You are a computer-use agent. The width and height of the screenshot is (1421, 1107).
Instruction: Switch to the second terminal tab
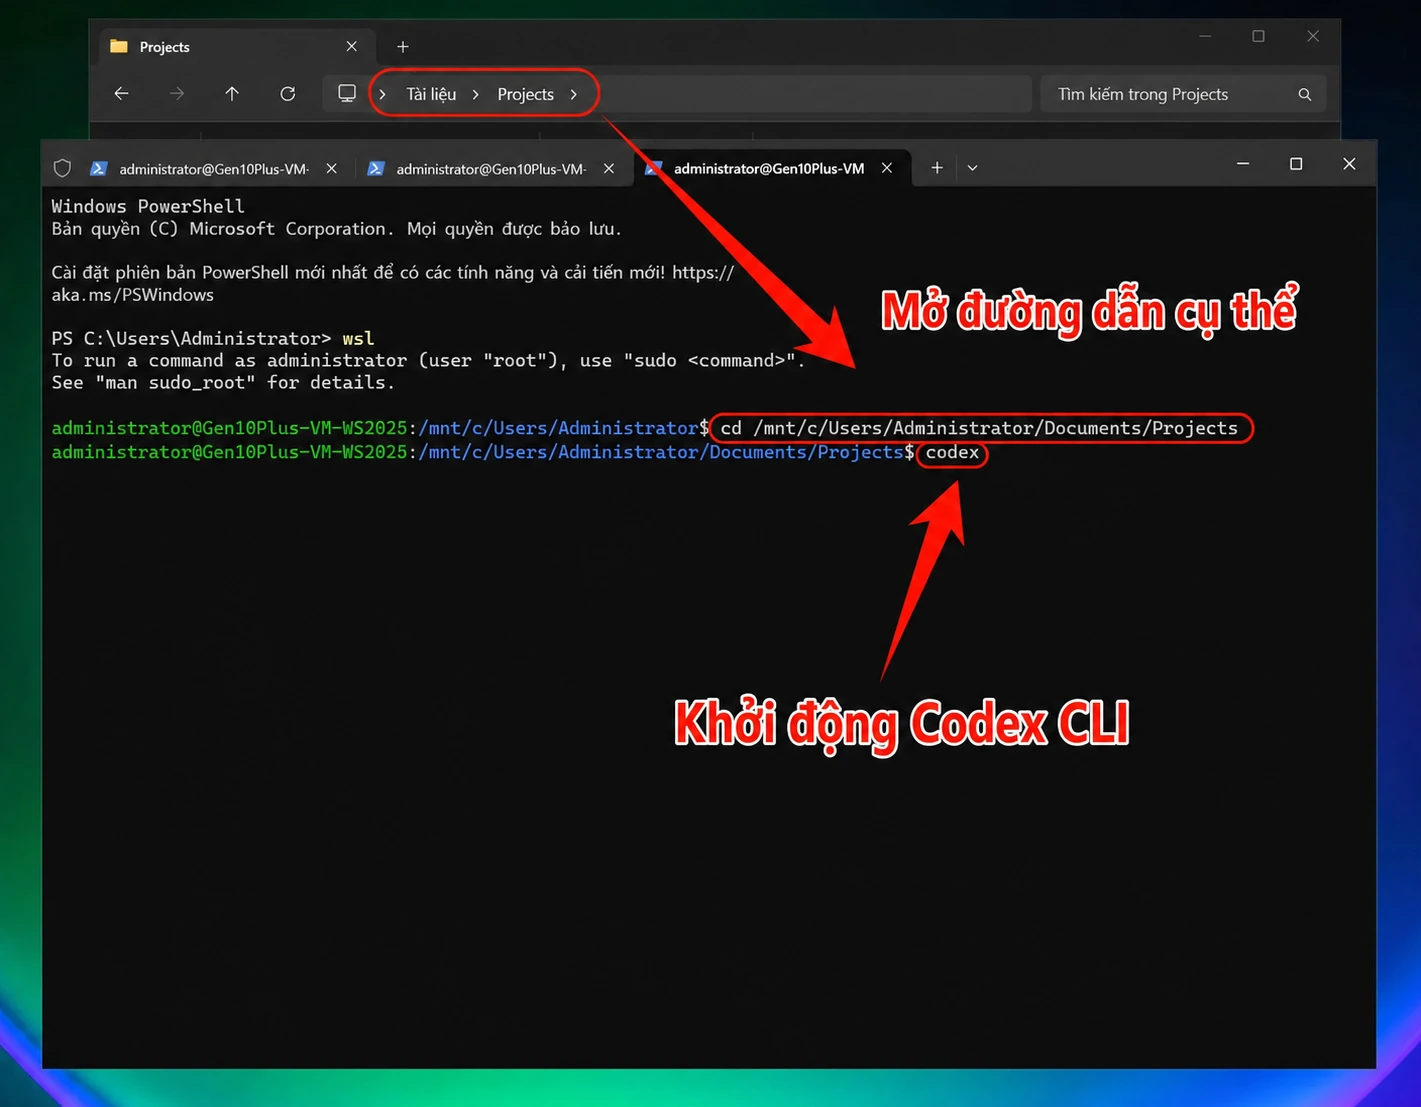click(491, 169)
